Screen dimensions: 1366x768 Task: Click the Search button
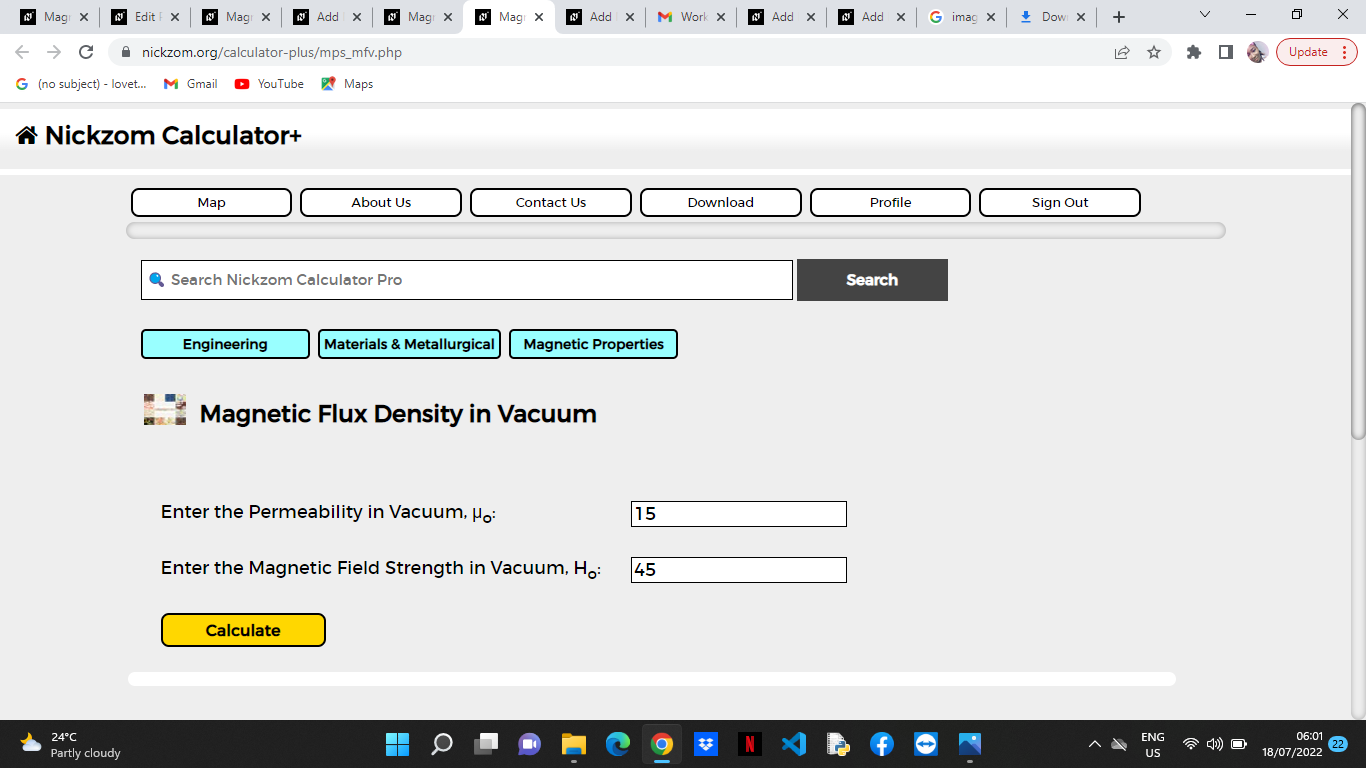pyautogui.click(x=872, y=280)
